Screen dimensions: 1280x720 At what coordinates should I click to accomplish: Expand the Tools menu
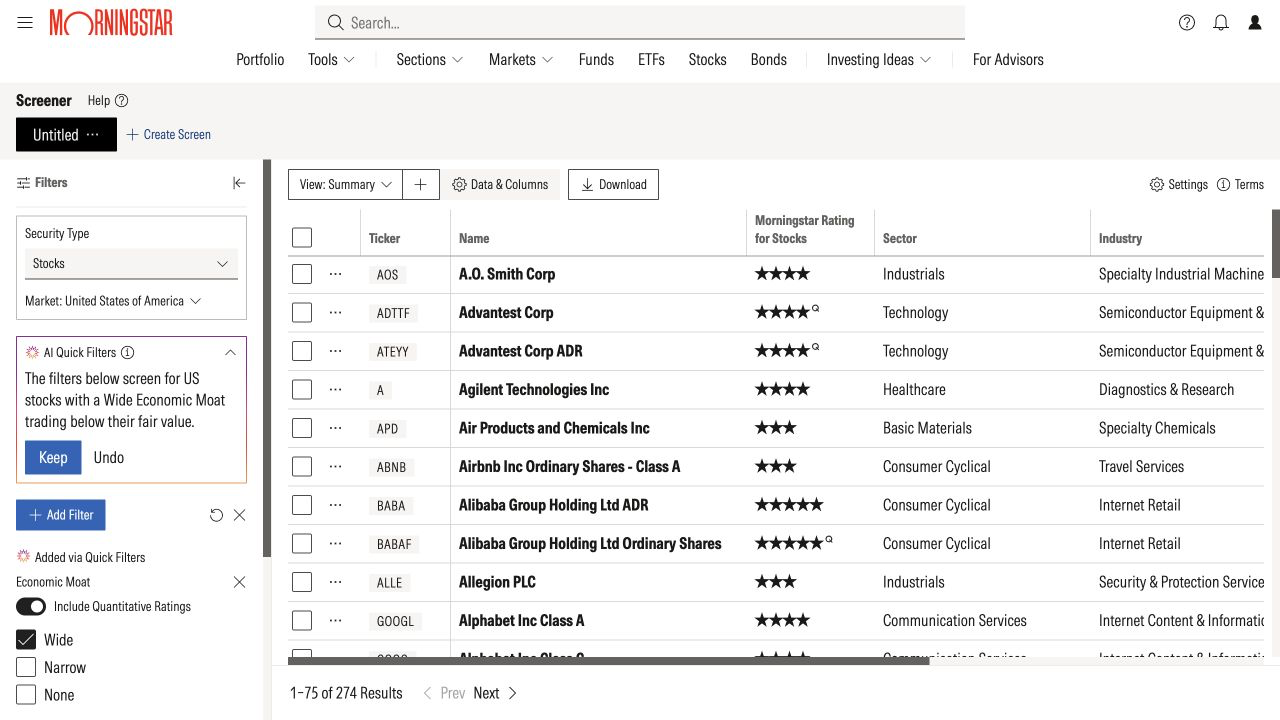(x=331, y=60)
